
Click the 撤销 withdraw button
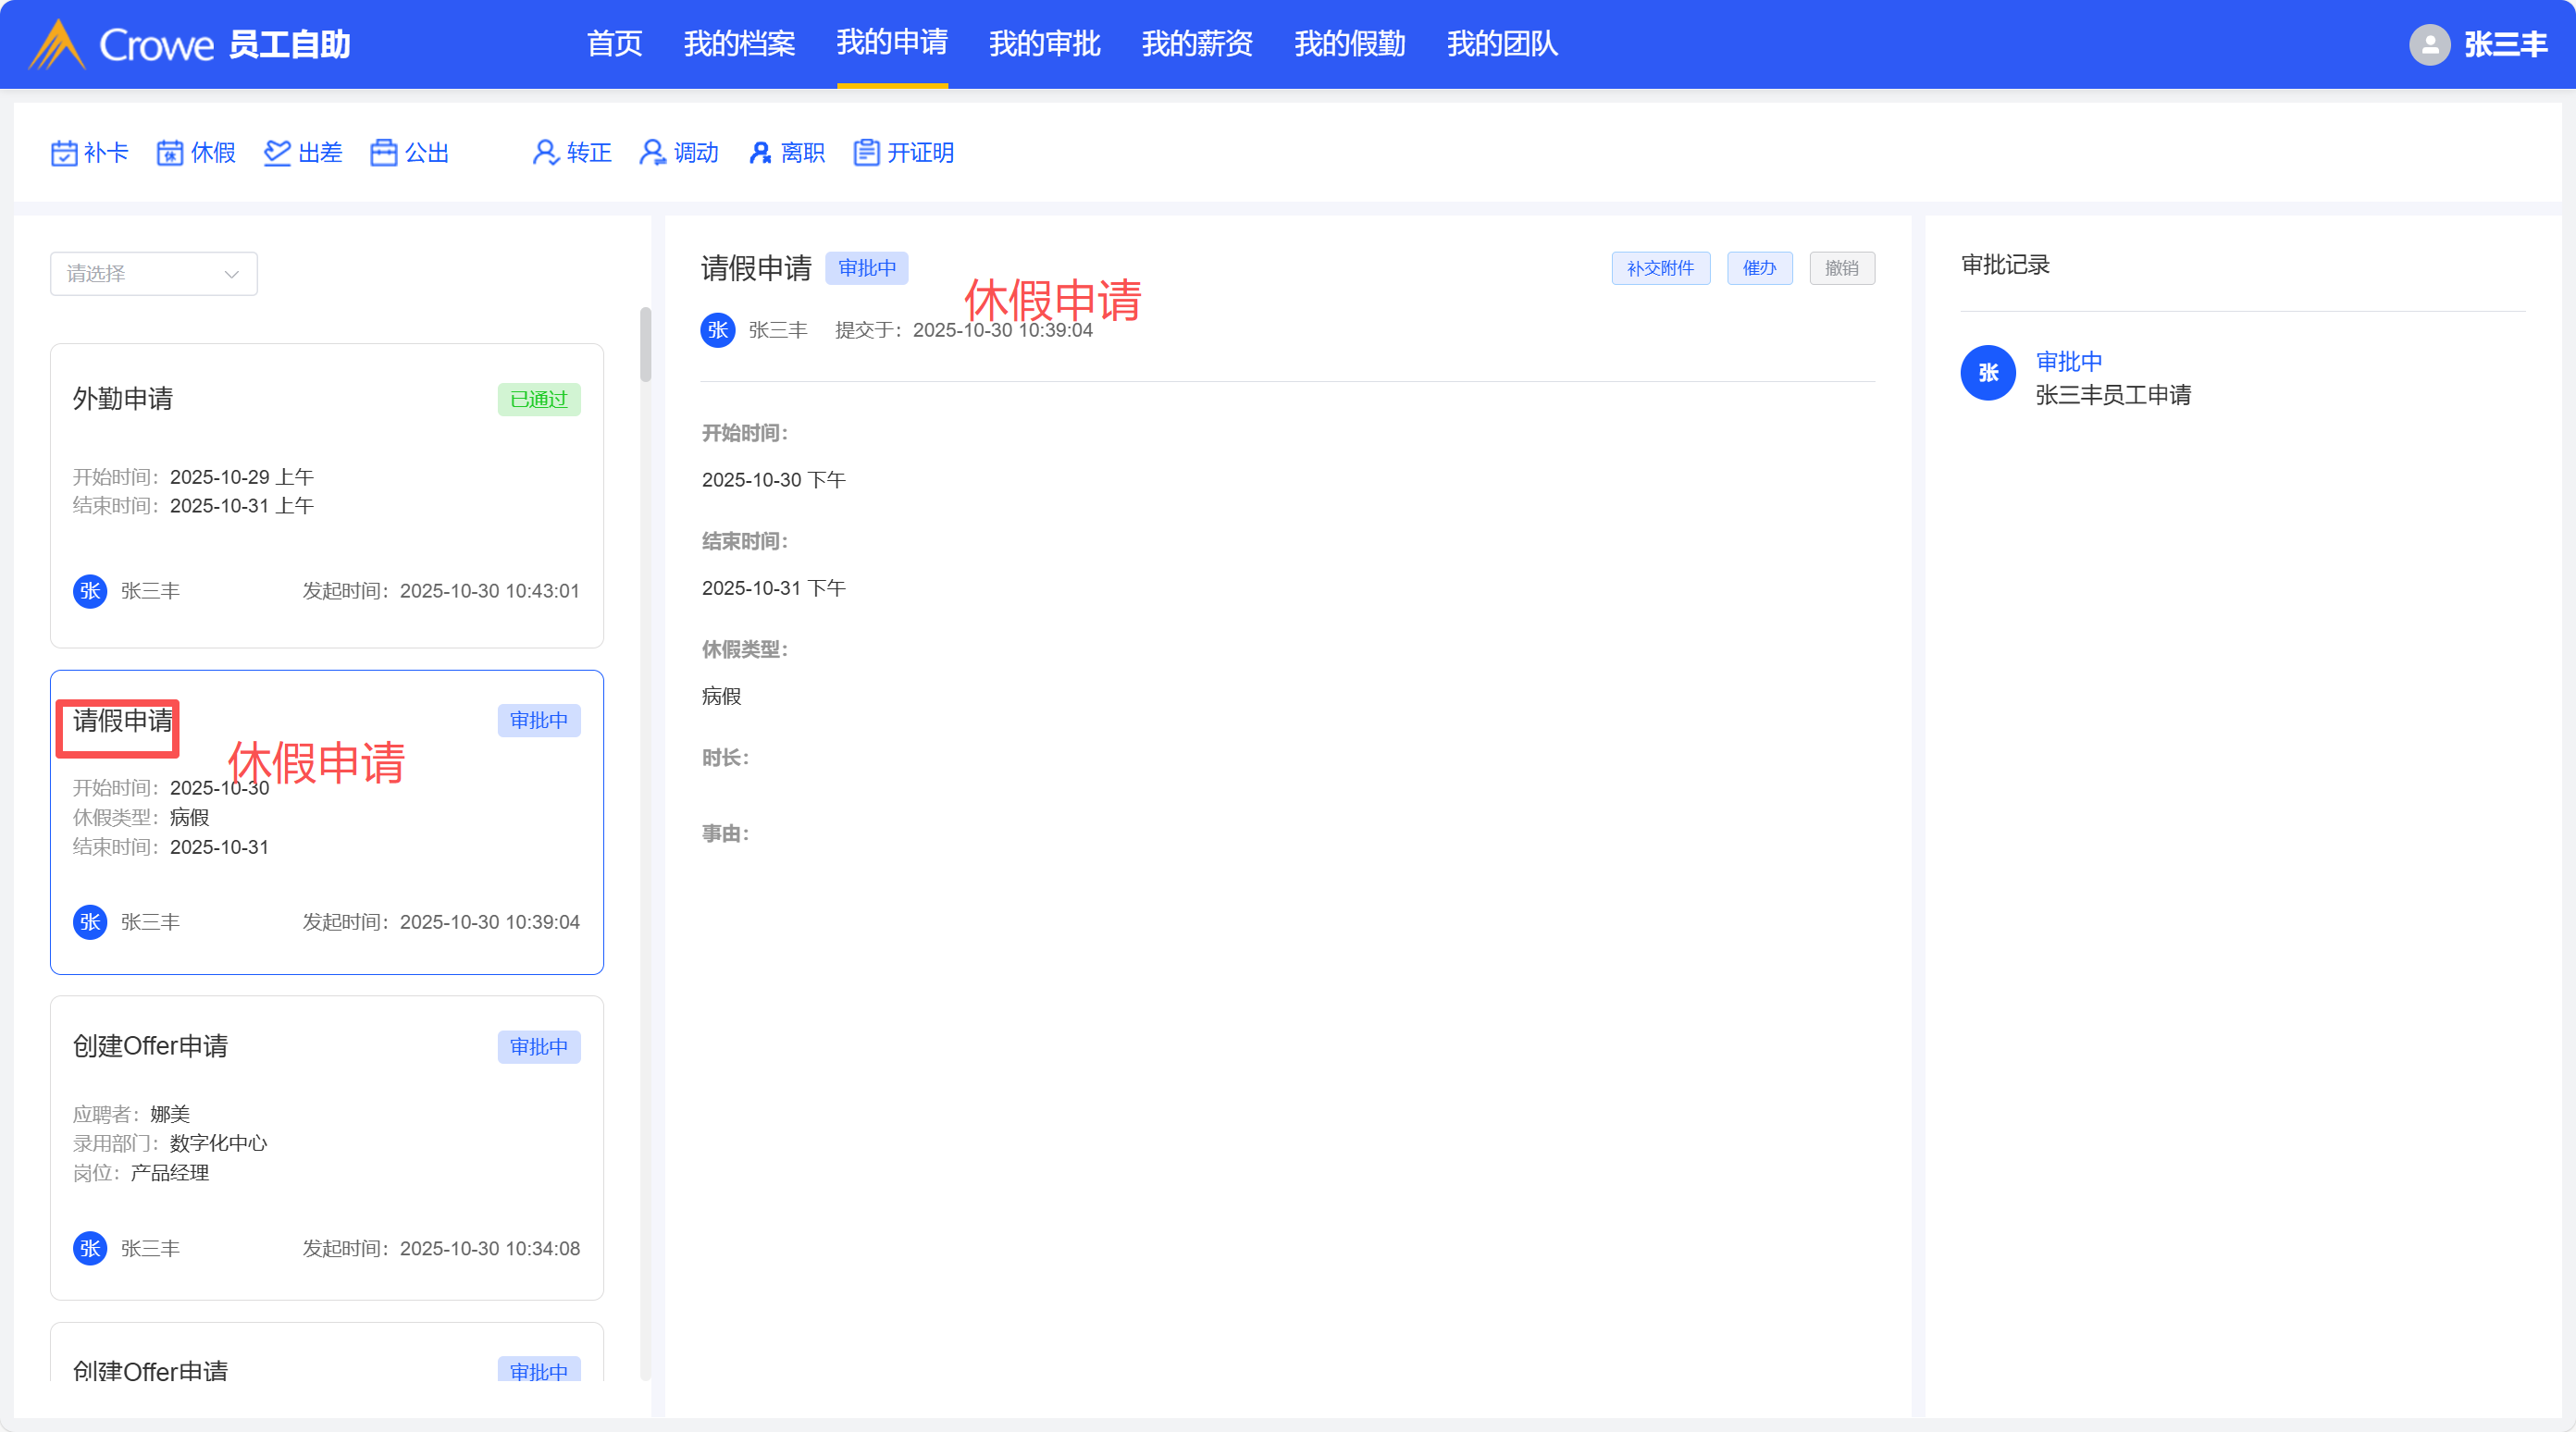click(x=1841, y=268)
